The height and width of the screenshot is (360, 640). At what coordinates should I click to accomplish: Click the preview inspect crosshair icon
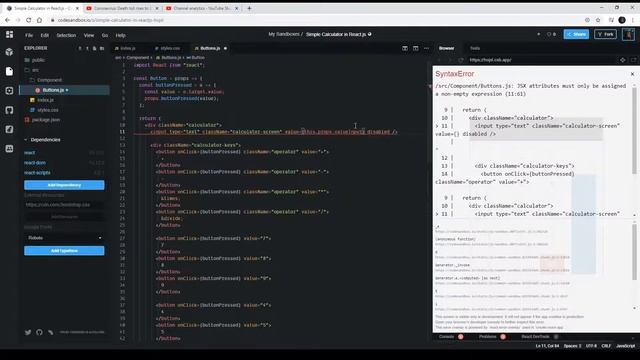[622, 60]
